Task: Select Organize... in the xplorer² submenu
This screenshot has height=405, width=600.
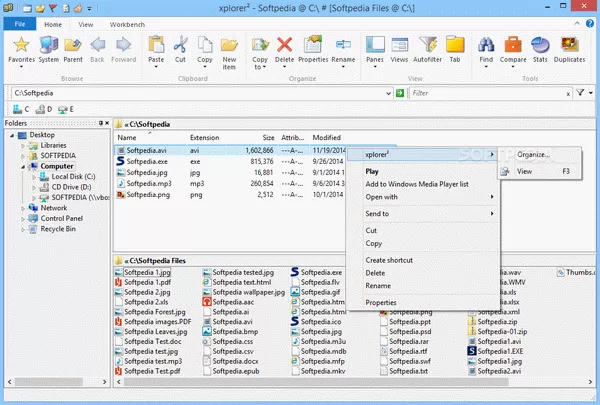Action: pyautogui.click(x=533, y=154)
